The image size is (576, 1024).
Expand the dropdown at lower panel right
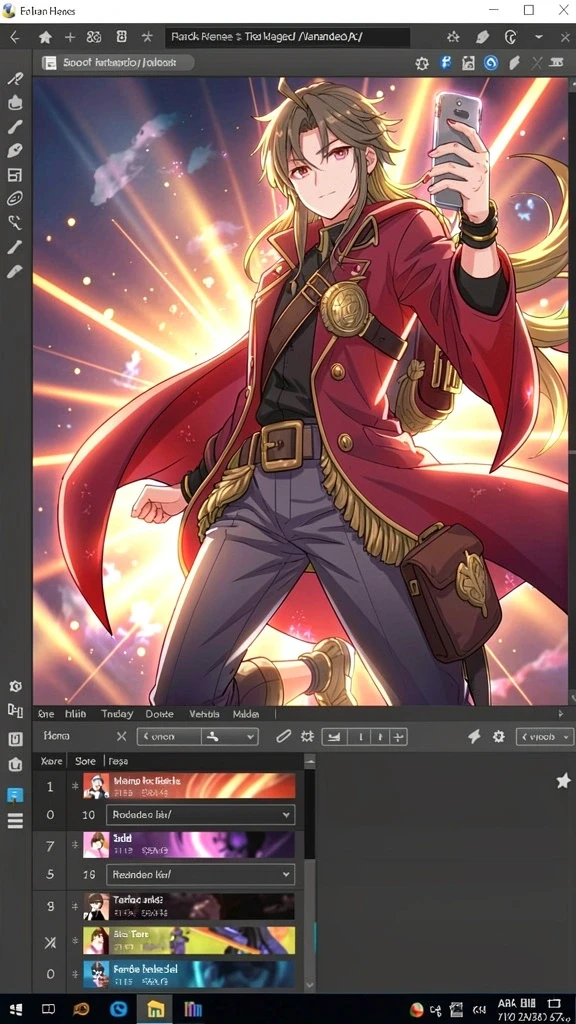[545, 737]
